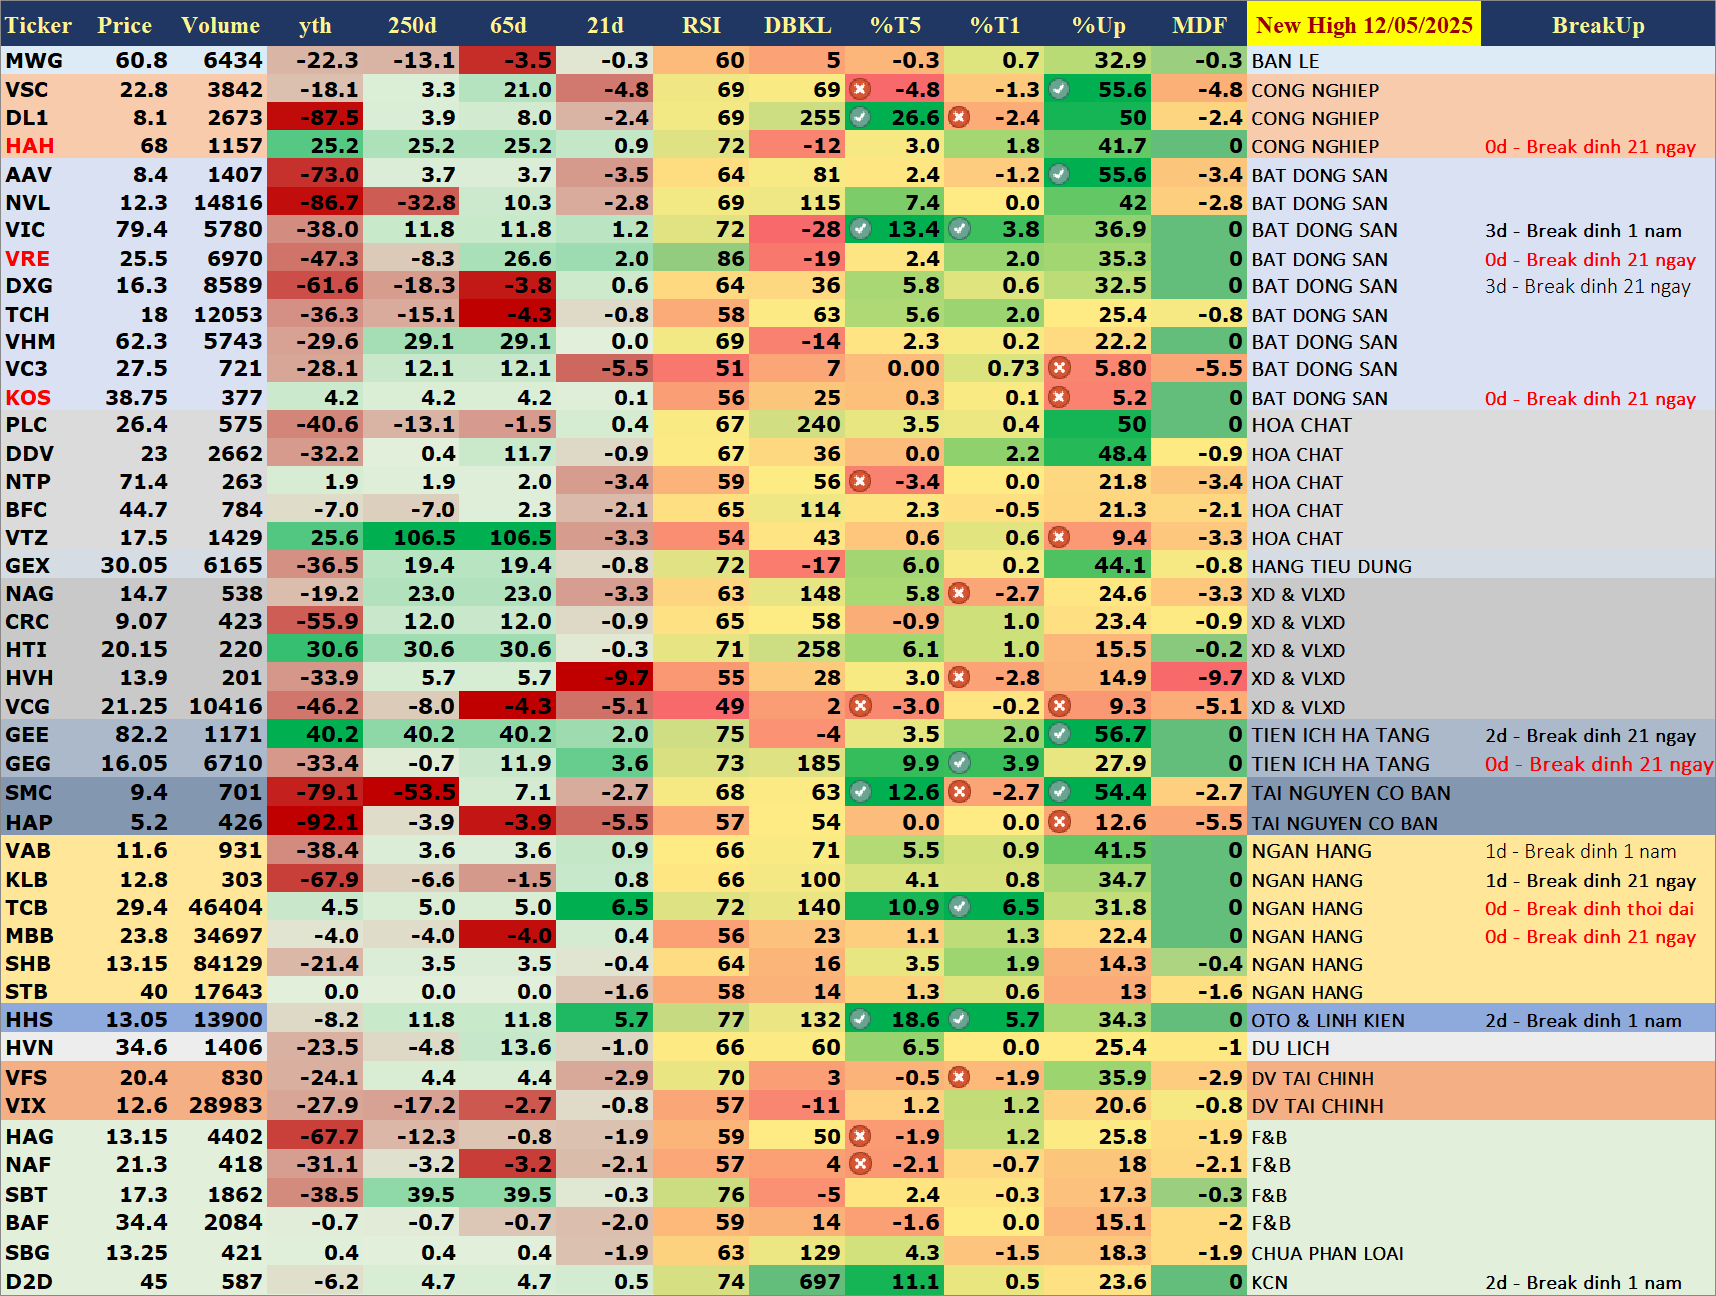
Task: Select the Price column header
Action: [x=124, y=25]
